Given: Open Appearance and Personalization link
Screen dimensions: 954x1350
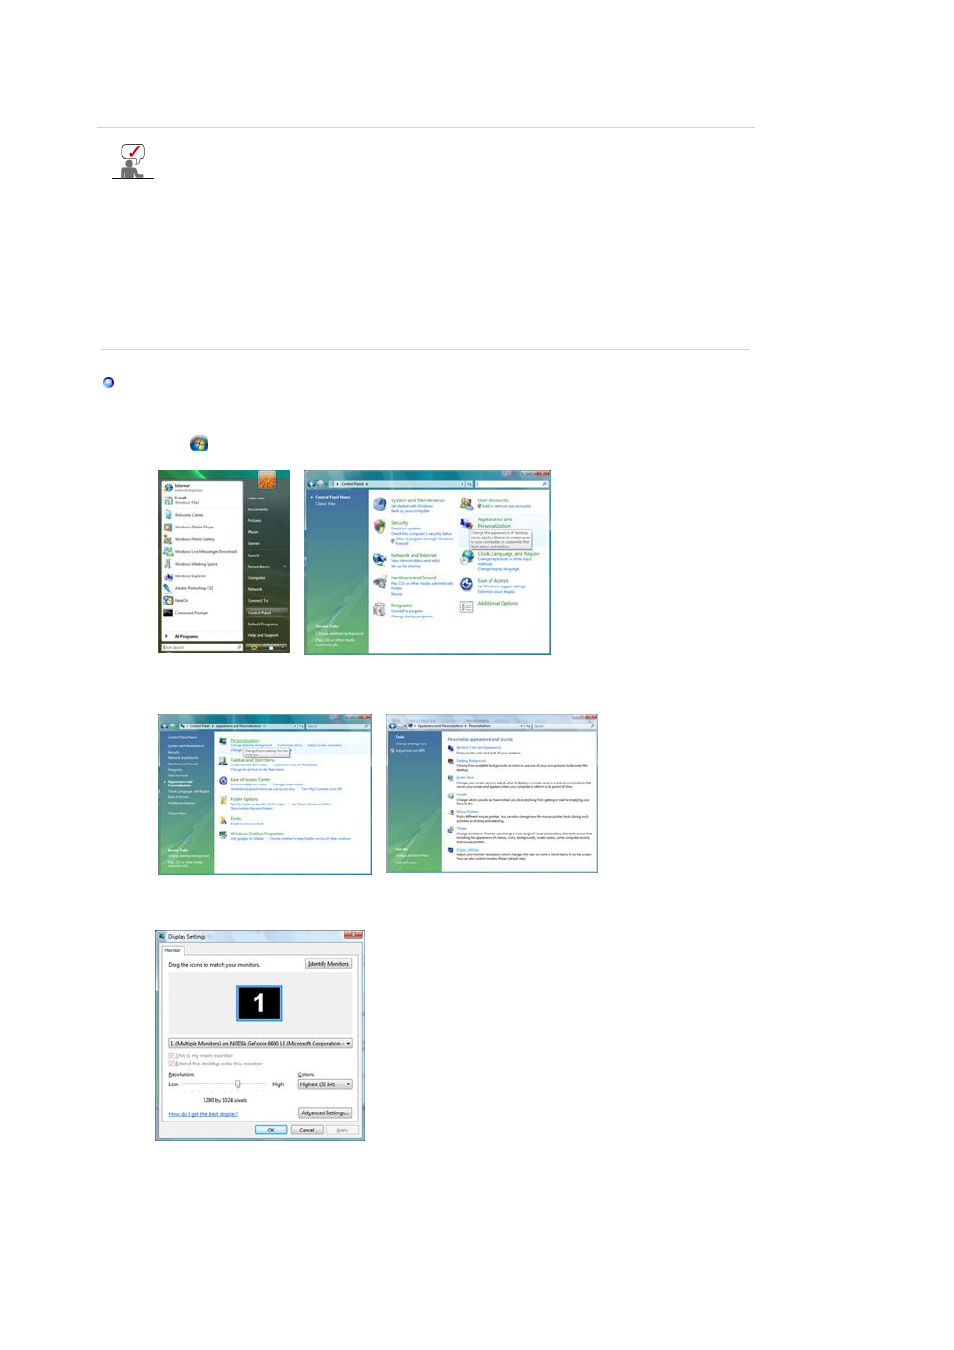Looking at the screenshot, I should (495, 522).
